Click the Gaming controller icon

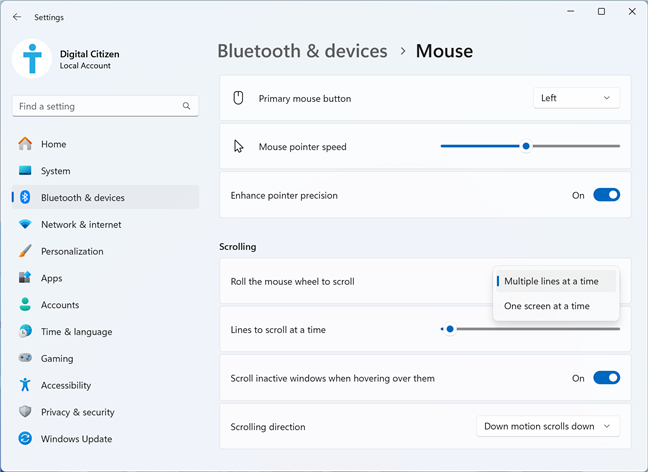point(25,358)
